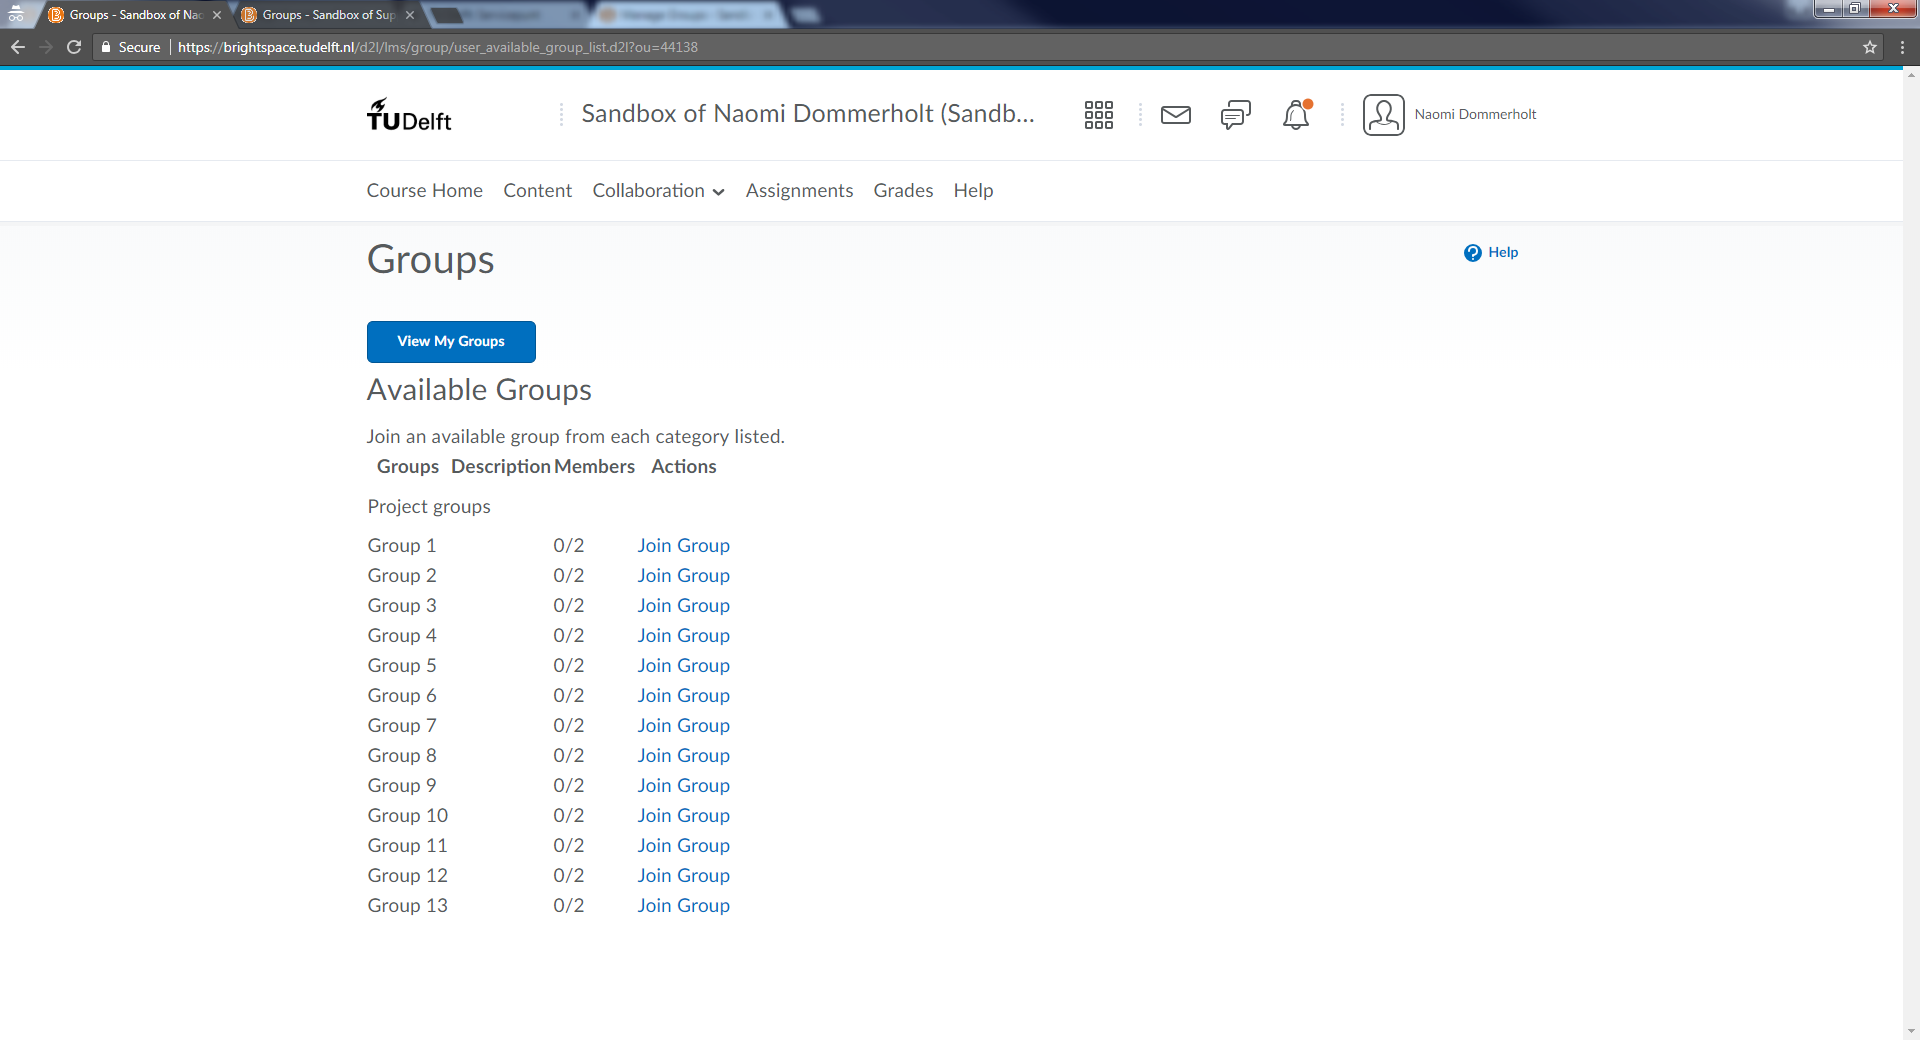Reload the page with the refresh icon
This screenshot has height=1040, width=1920.
(x=74, y=47)
